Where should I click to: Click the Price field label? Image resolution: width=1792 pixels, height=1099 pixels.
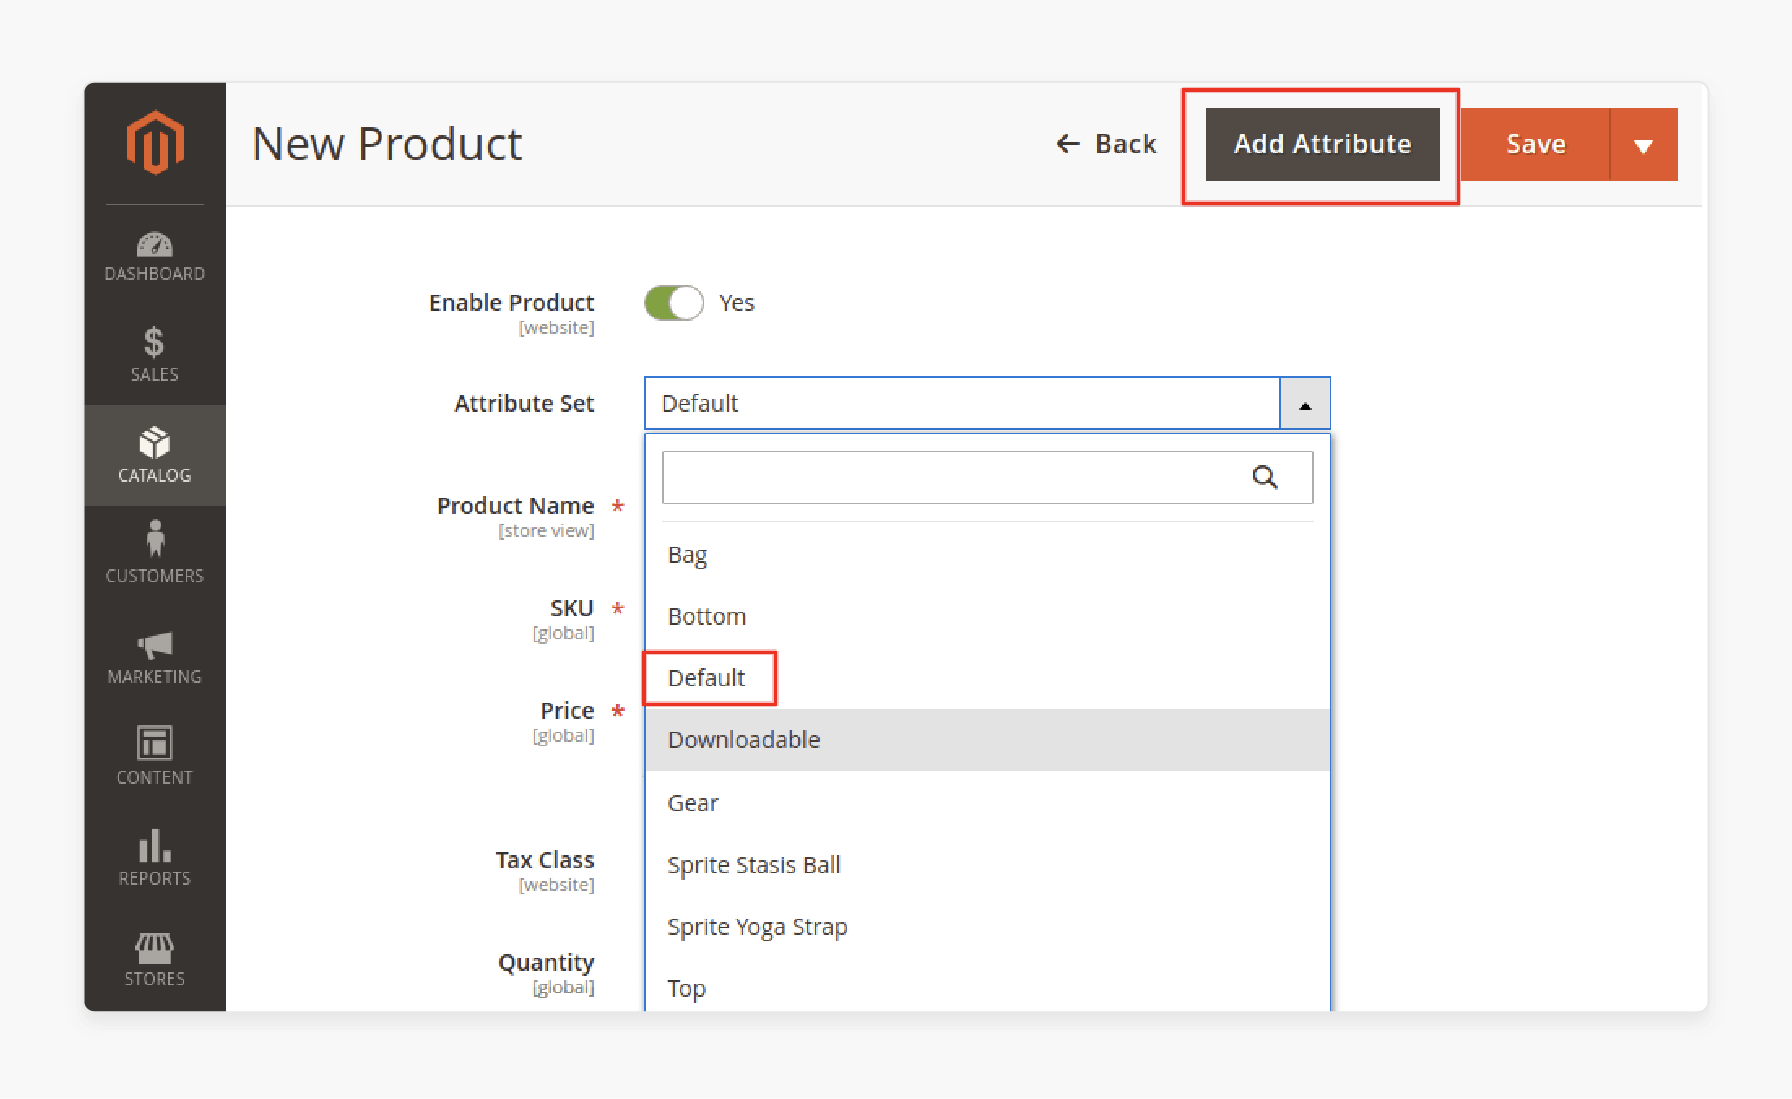coord(567,711)
